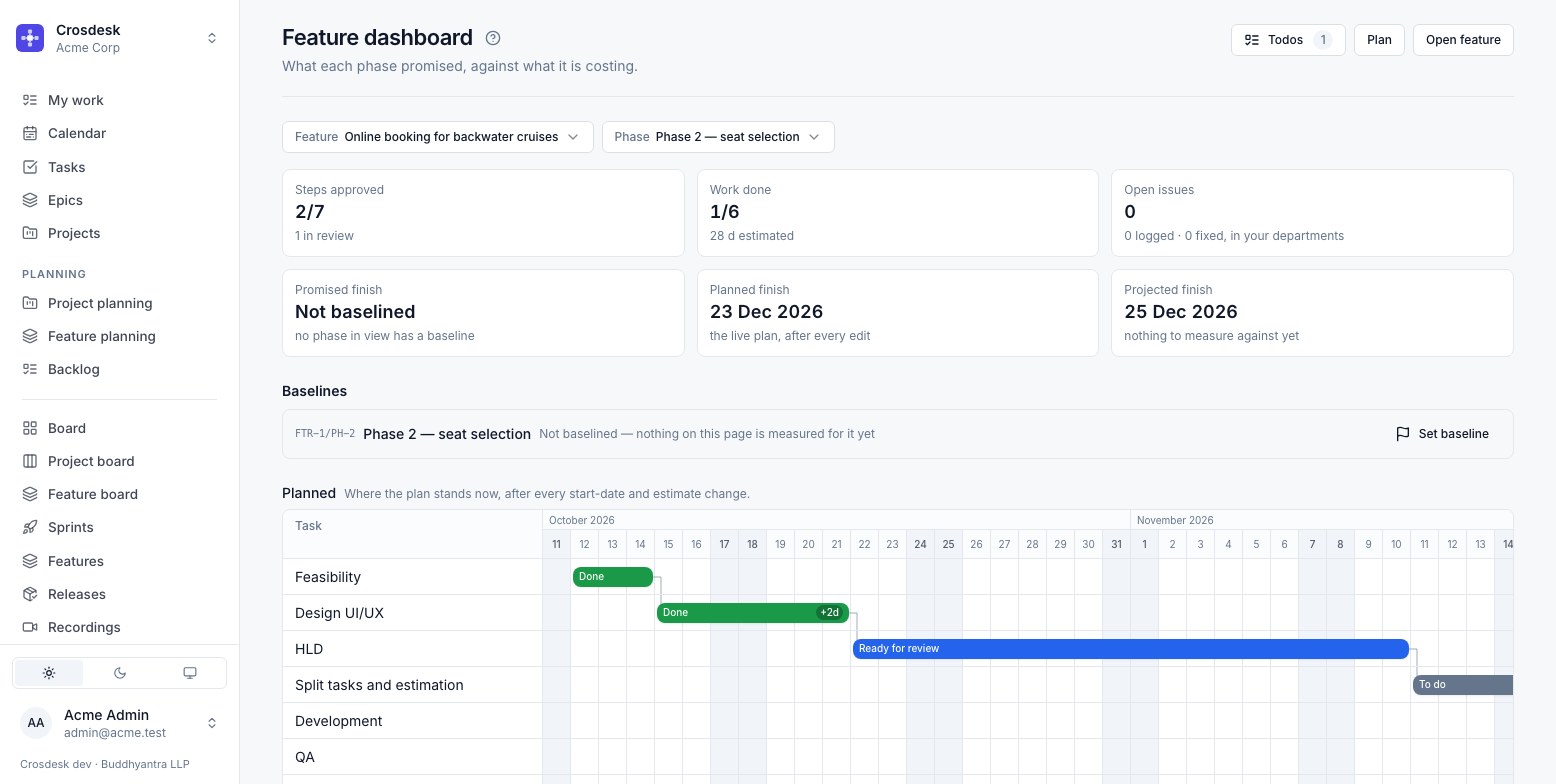Open the Todos button

(1288, 40)
